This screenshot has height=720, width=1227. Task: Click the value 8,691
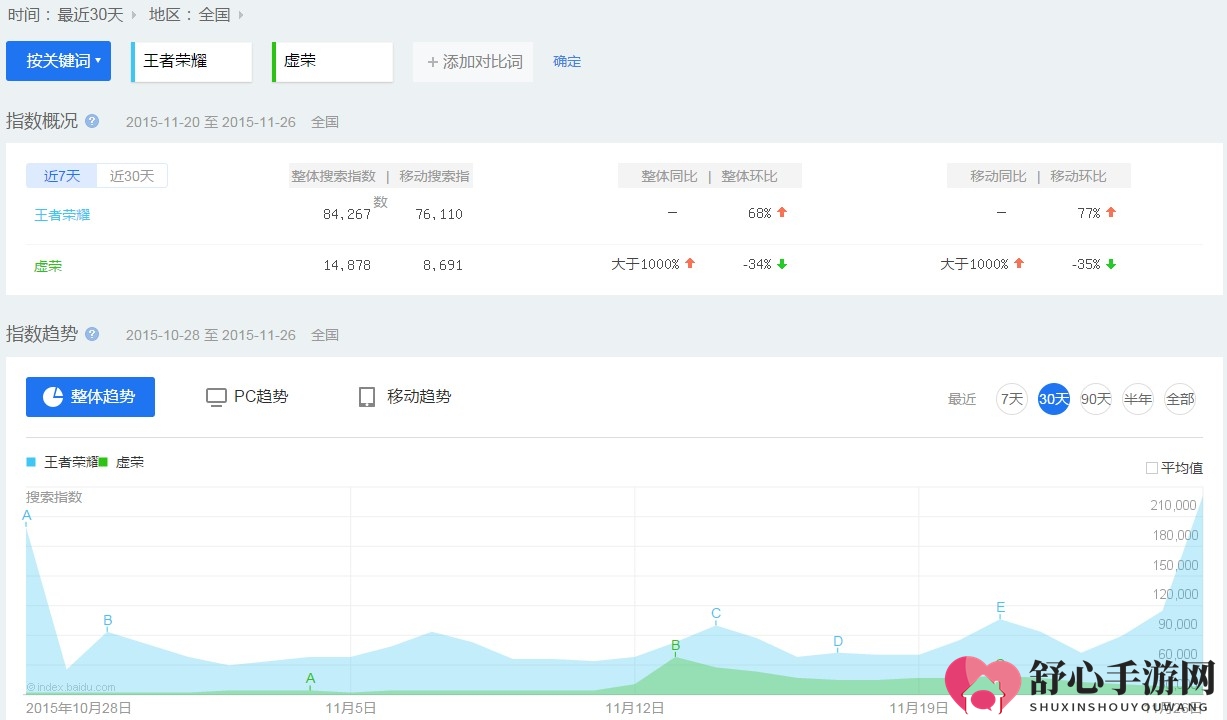[443, 265]
